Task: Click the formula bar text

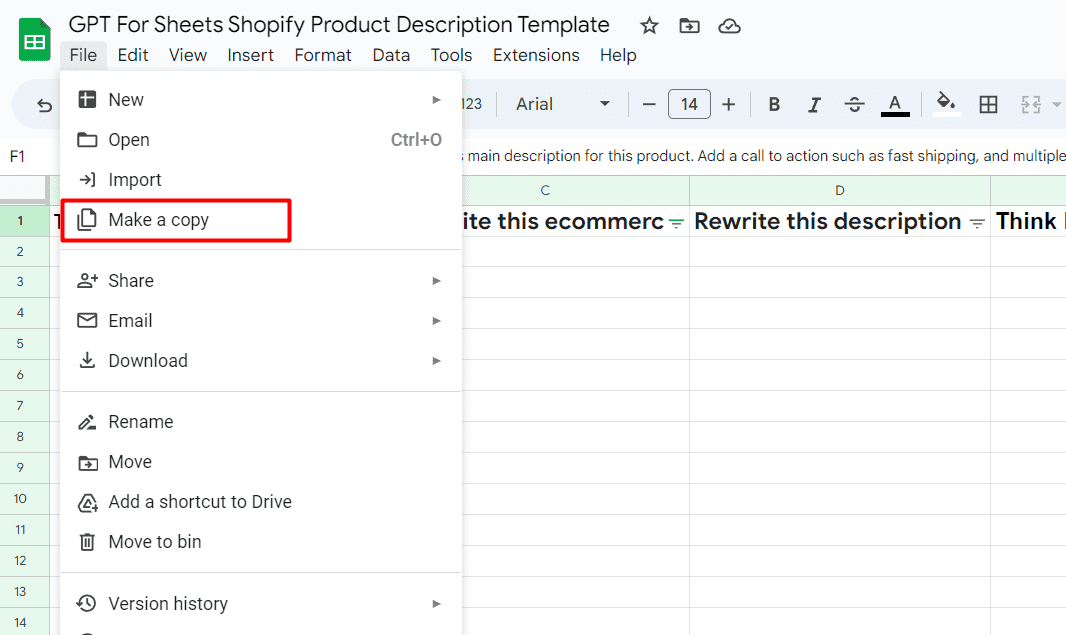Action: (764, 156)
